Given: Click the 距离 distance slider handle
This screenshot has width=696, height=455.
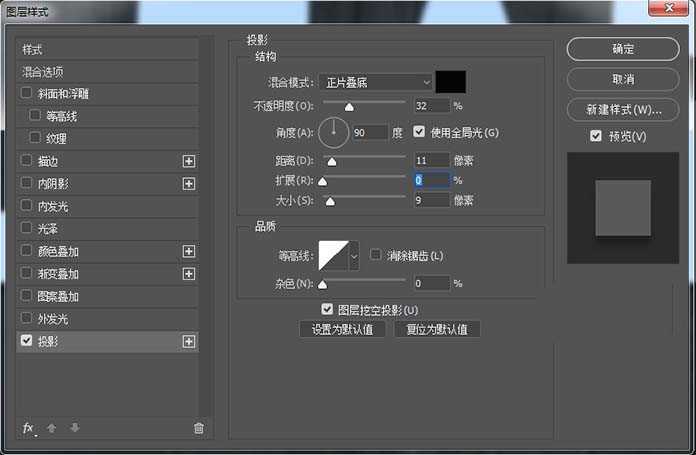Looking at the screenshot, I should coord(332,162).
